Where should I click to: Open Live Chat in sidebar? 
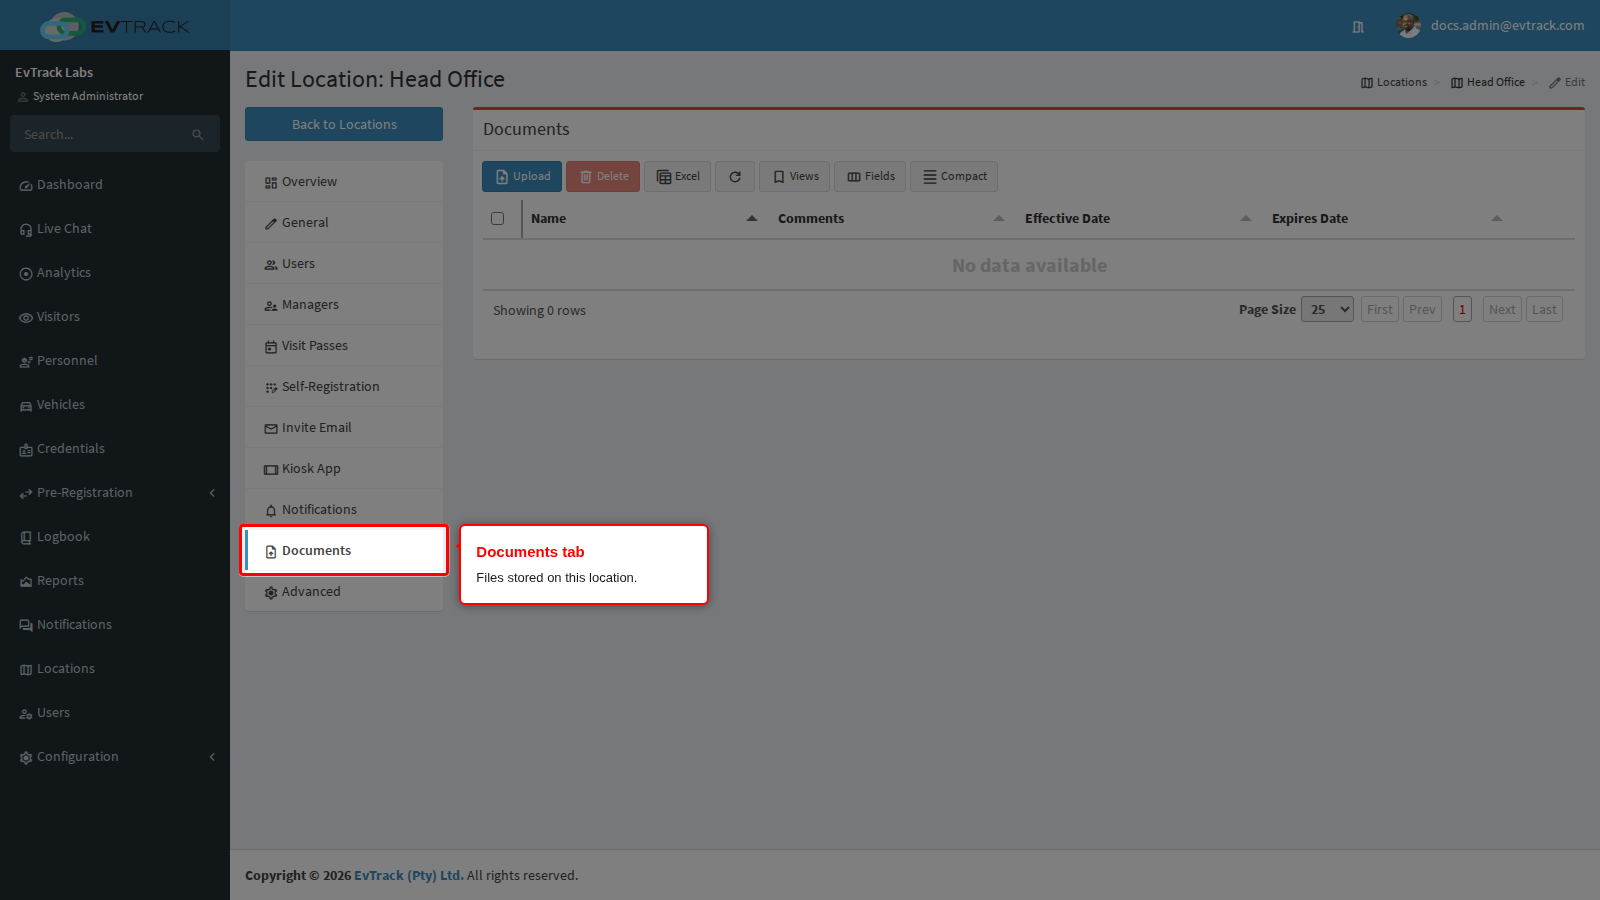point(115,229)
